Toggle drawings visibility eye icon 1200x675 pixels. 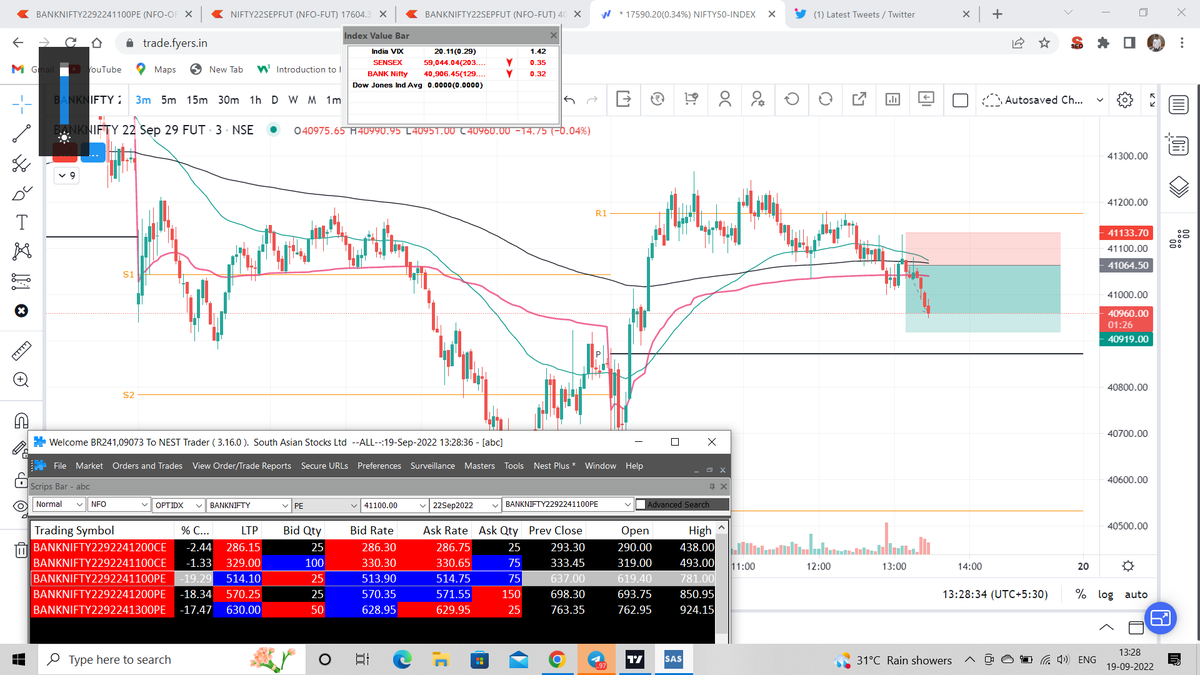(22, 508)
